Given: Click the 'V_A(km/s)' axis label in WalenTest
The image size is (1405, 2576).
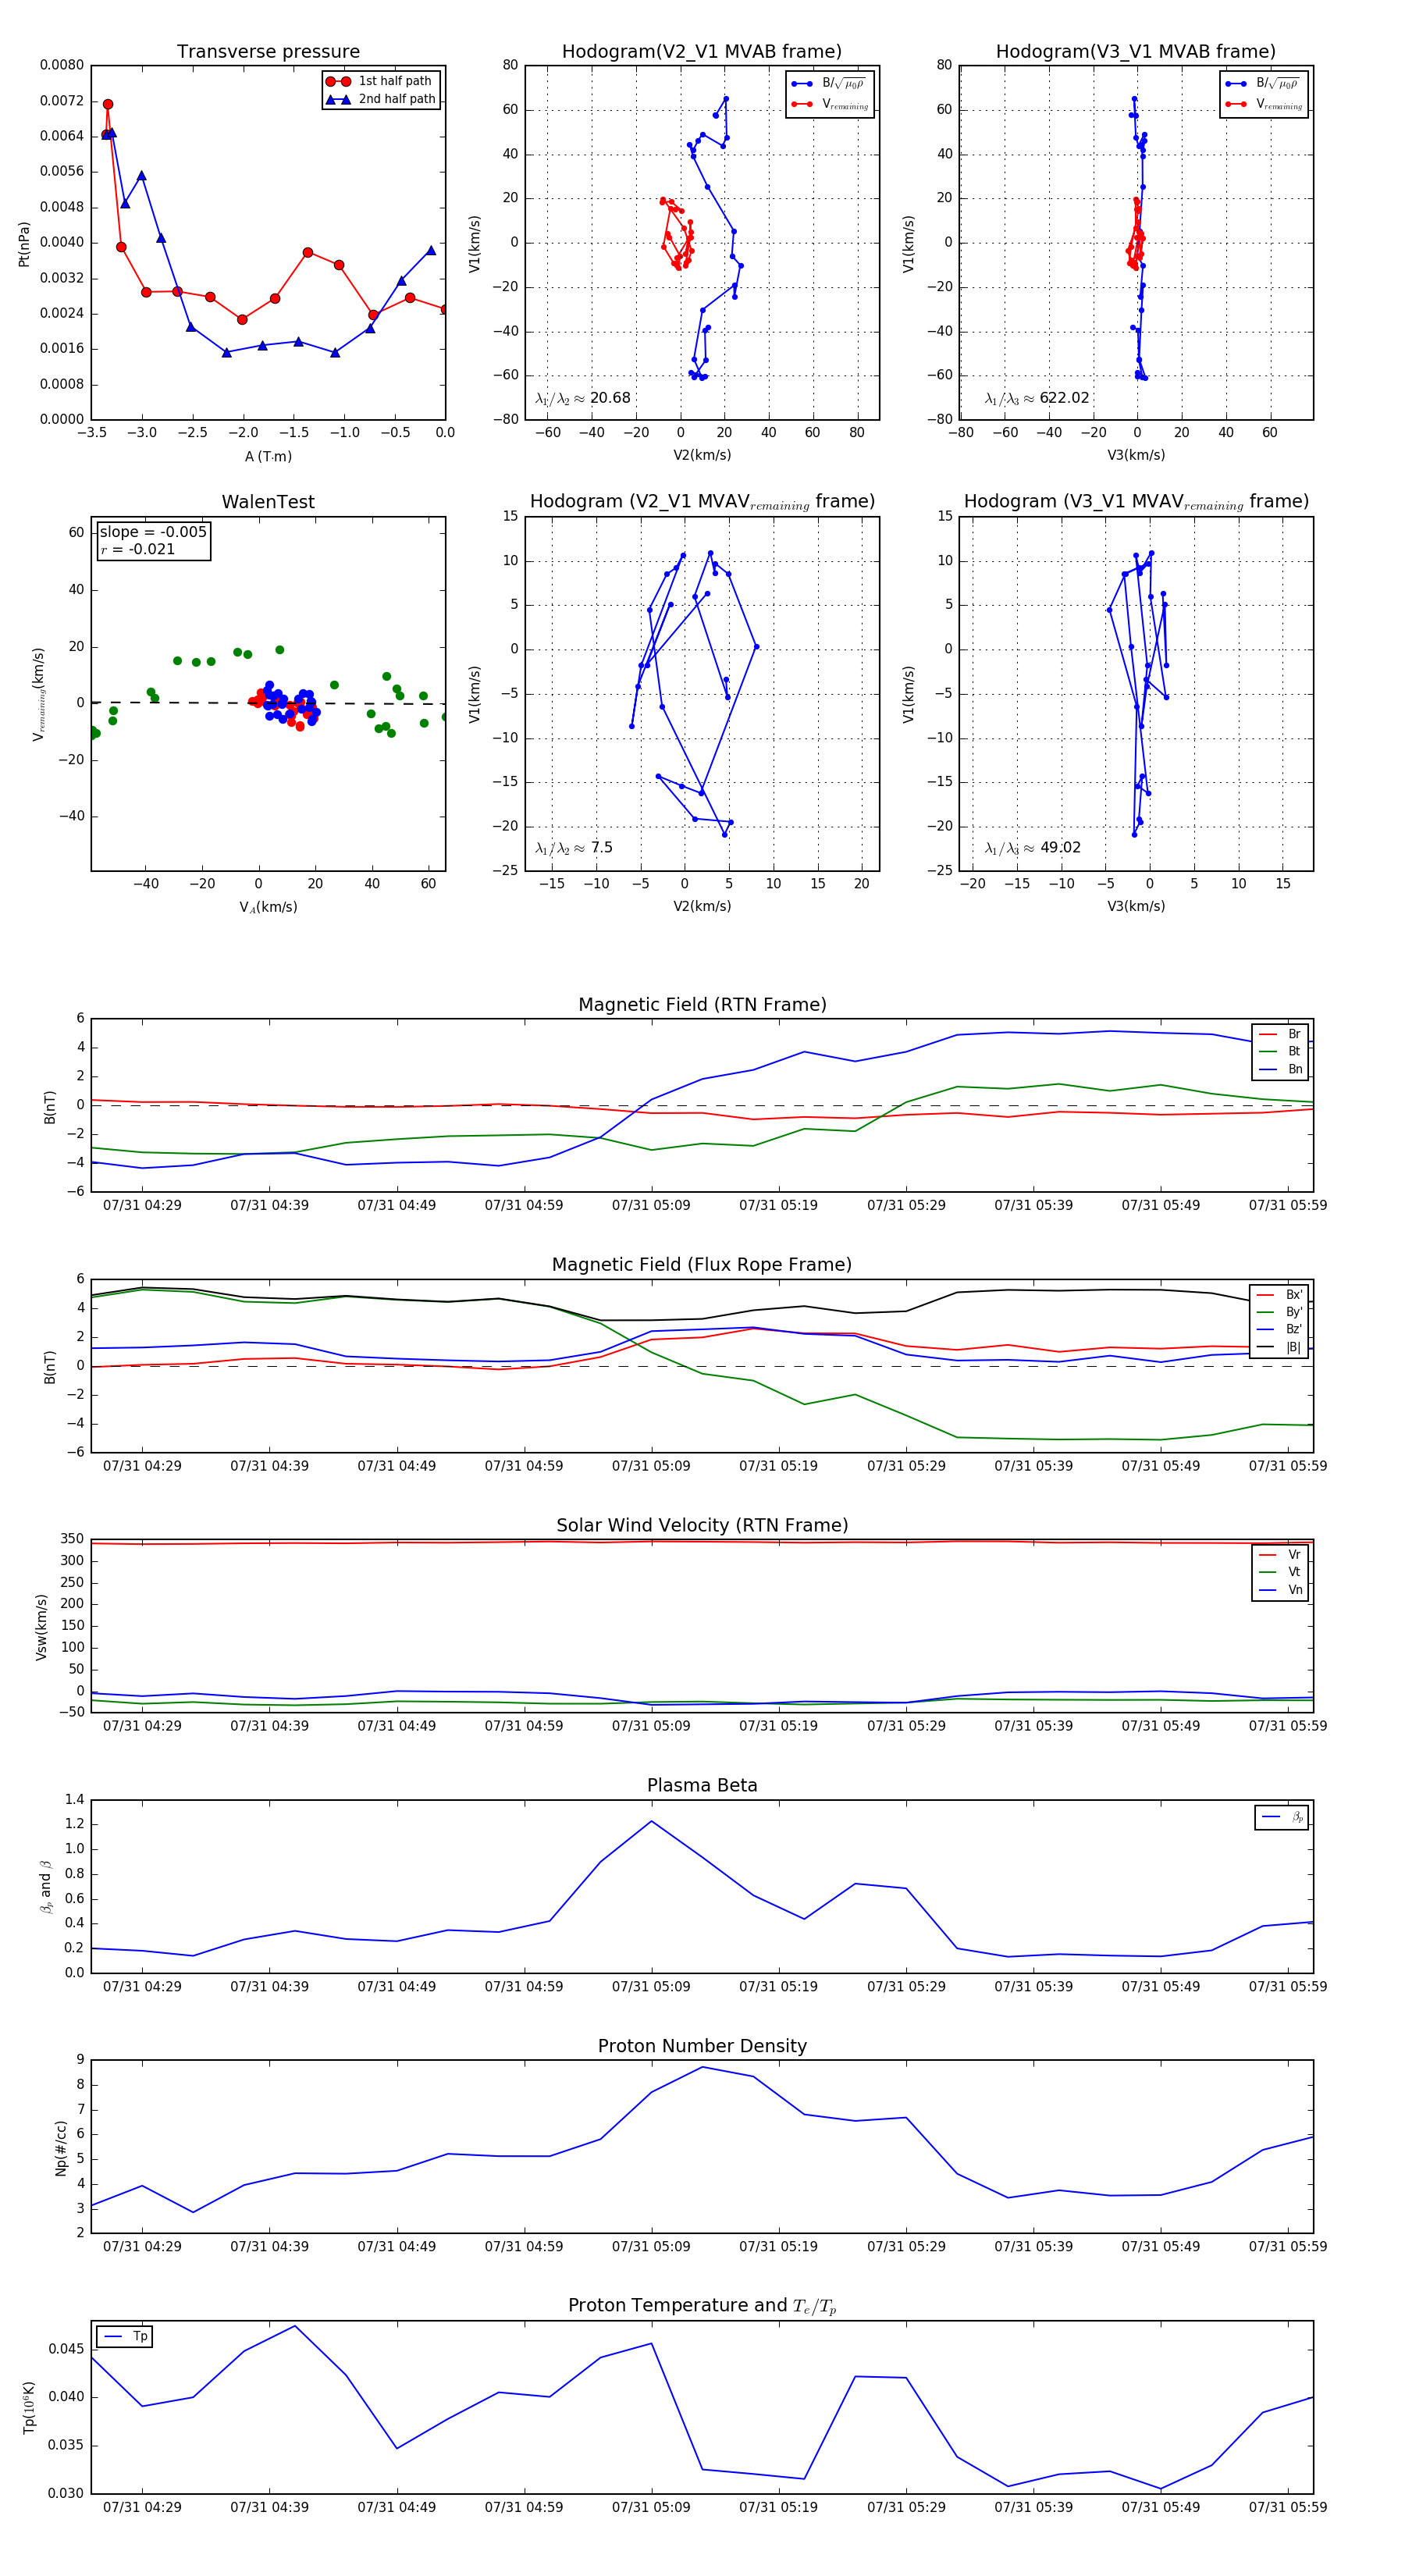Looking at the screenshot, I should point(268,907).
